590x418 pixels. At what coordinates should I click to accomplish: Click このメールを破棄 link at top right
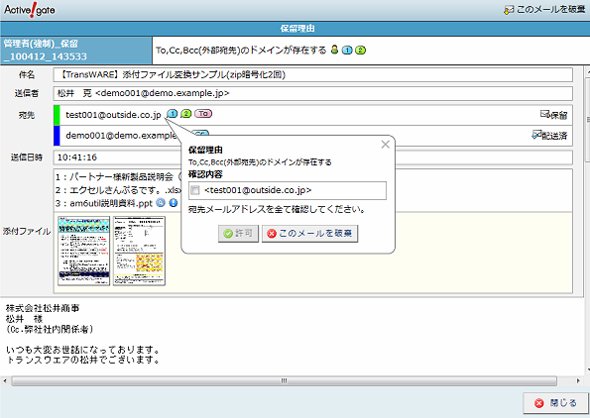click(544, 10)
